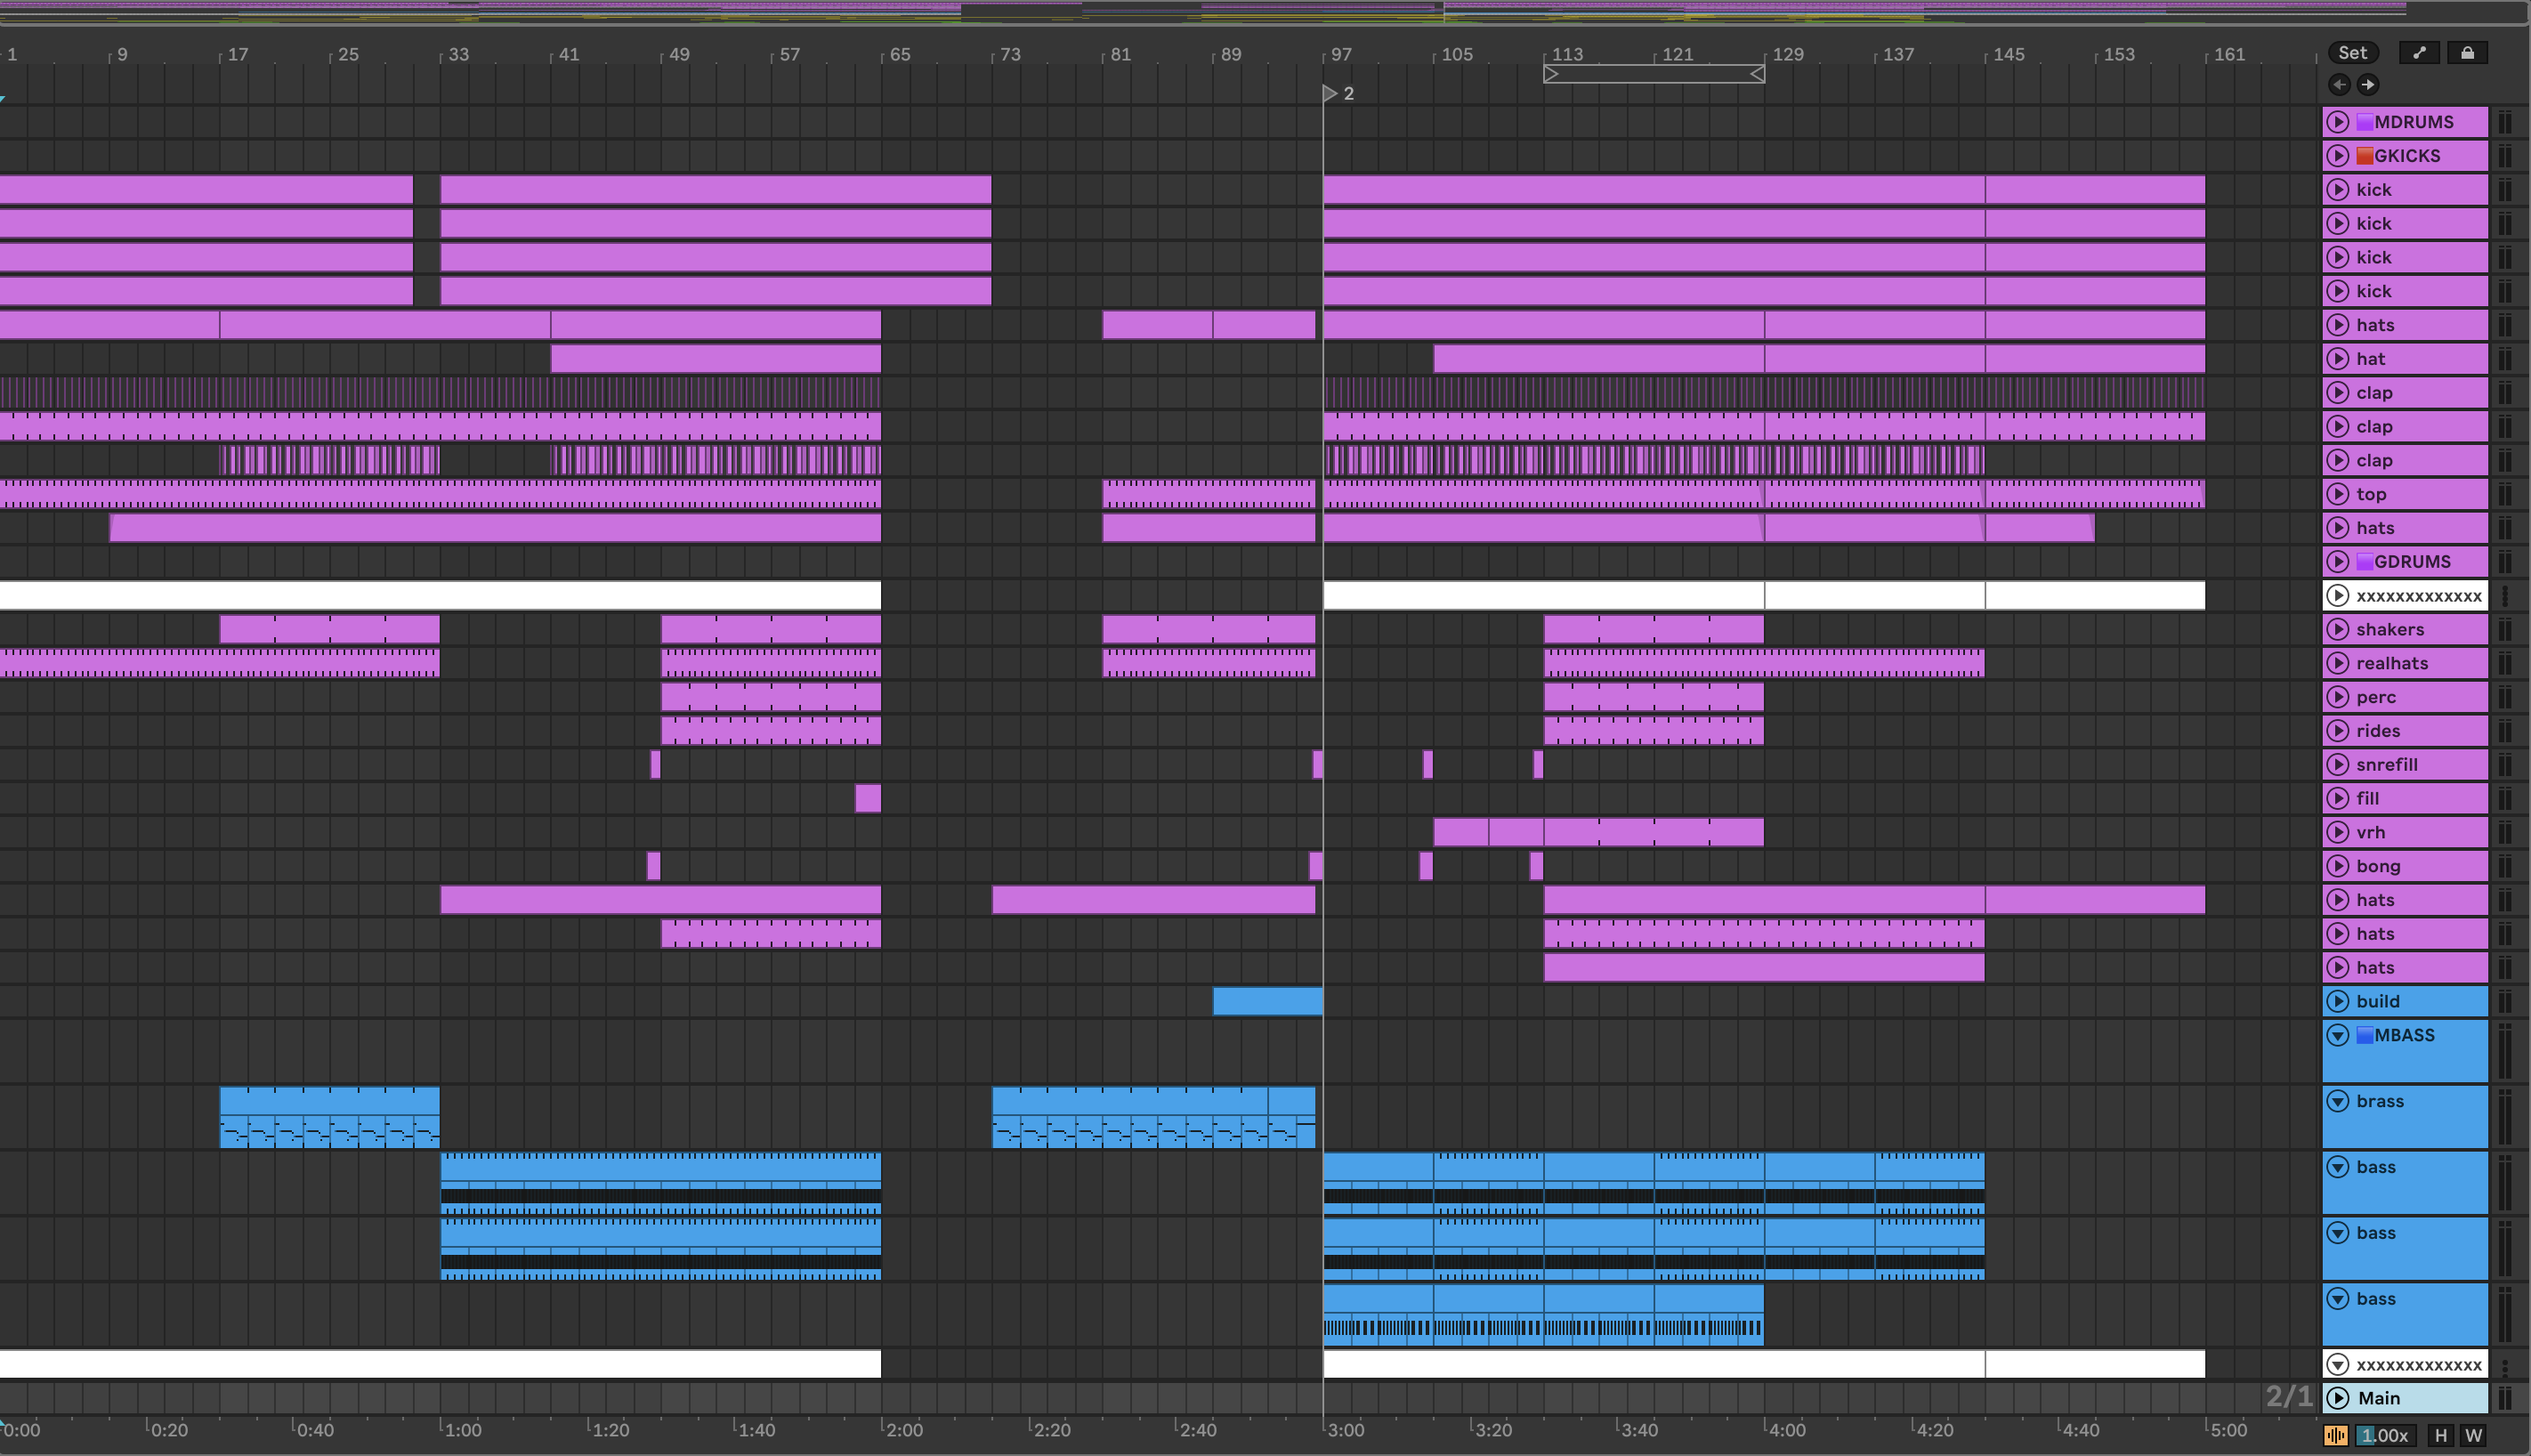The width and height of the screenshot is (2531, 1456).
Task: Unfold the GDRUMS group track
Action: coord(2338,562)
